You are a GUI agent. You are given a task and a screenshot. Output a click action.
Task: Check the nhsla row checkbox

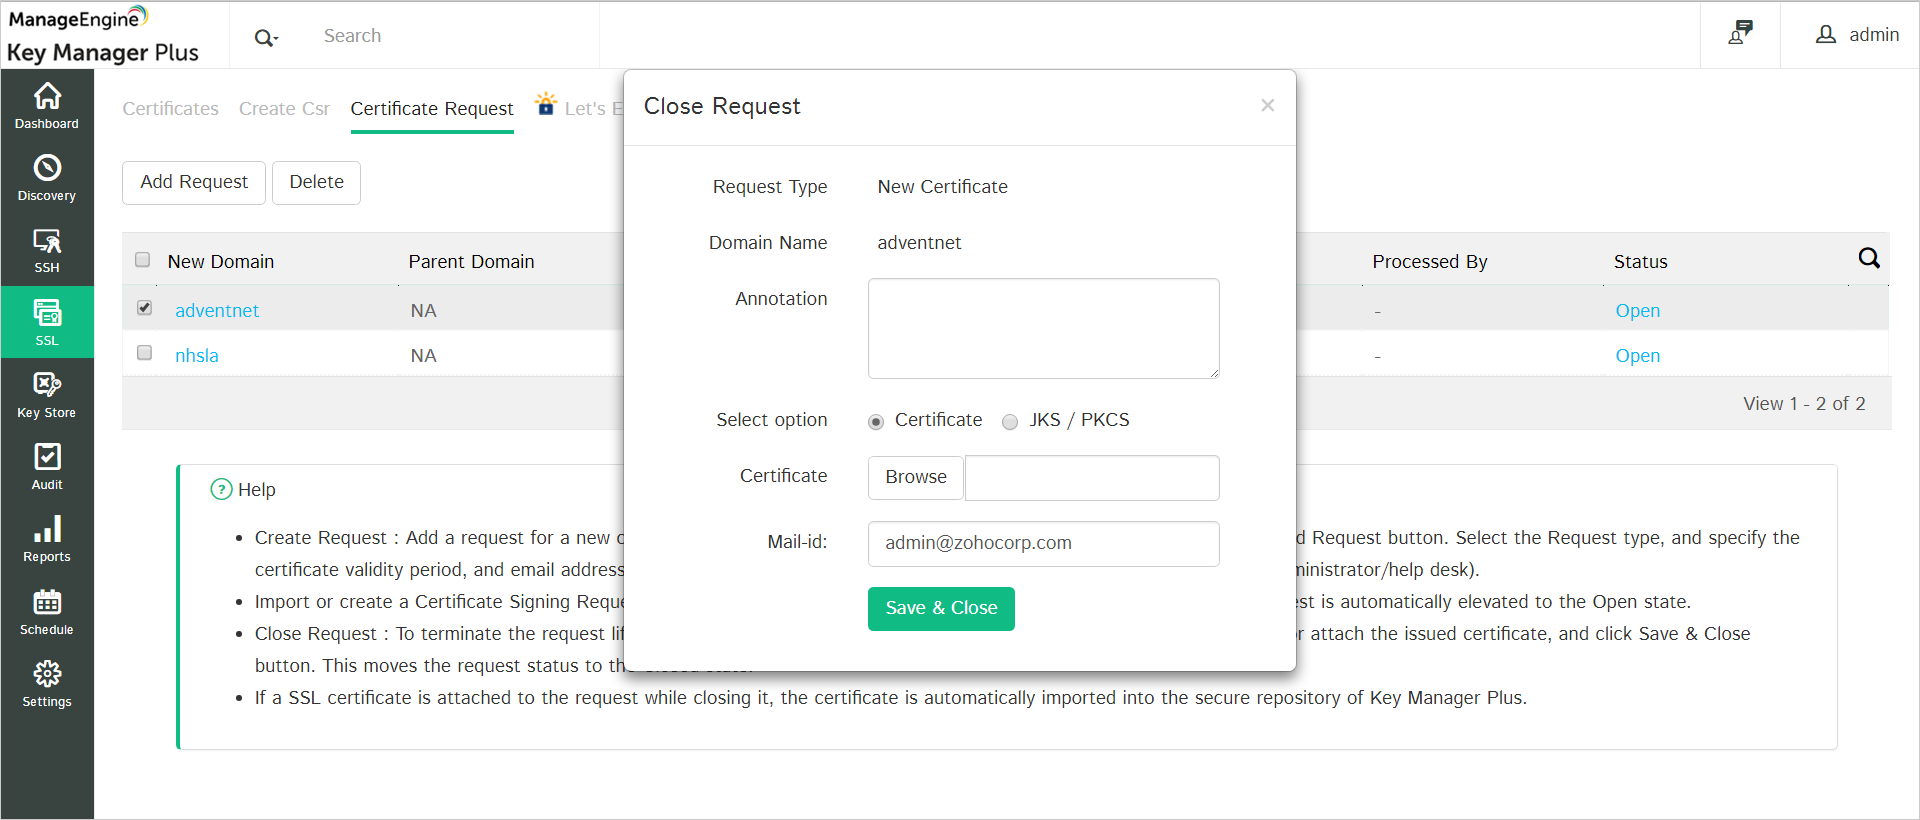point(145,353)
